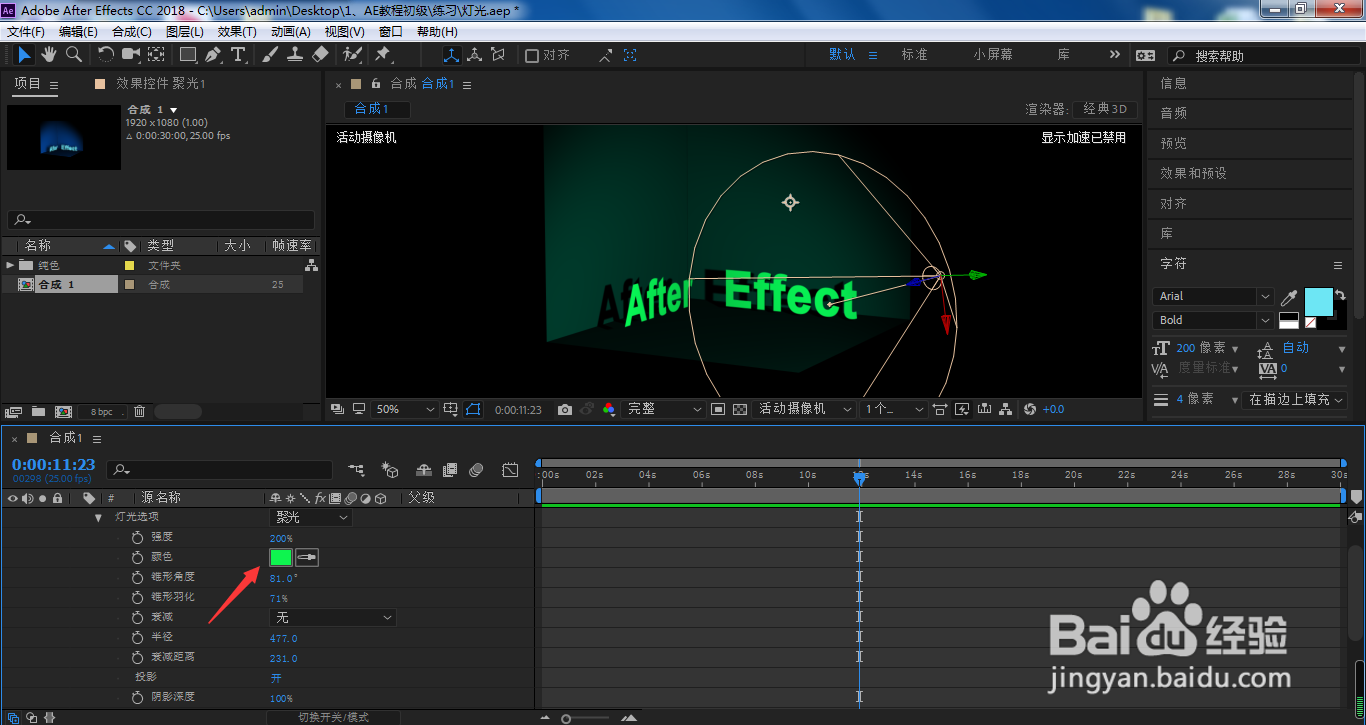The image size is (1366, 725).
Task: Open the 预览 panel
Action: (x=1174, y=143)
